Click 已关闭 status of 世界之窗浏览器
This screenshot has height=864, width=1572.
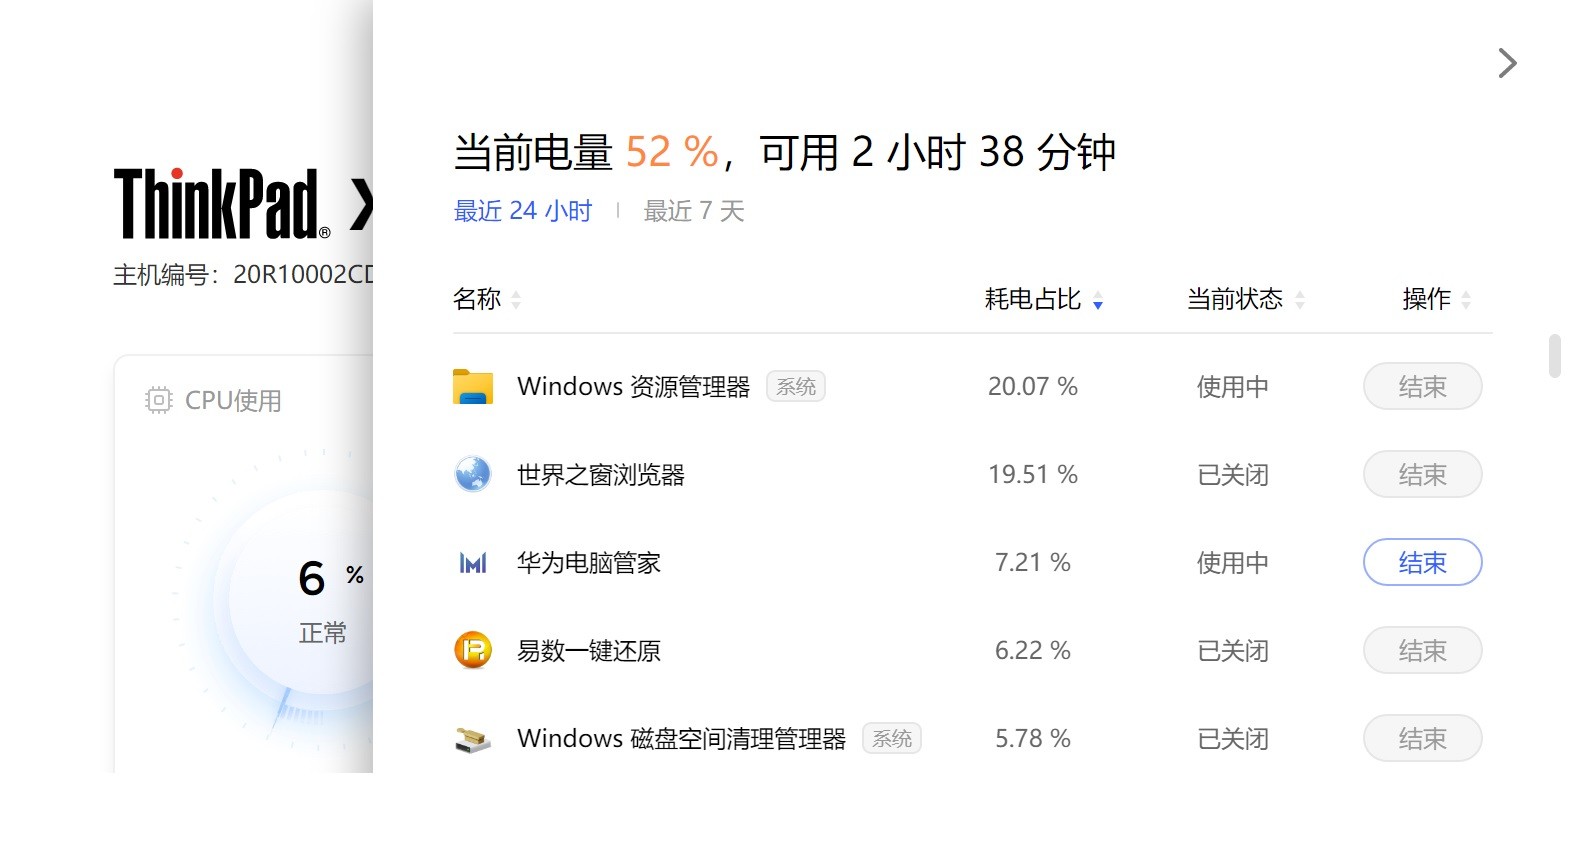tap(1233, 475)
